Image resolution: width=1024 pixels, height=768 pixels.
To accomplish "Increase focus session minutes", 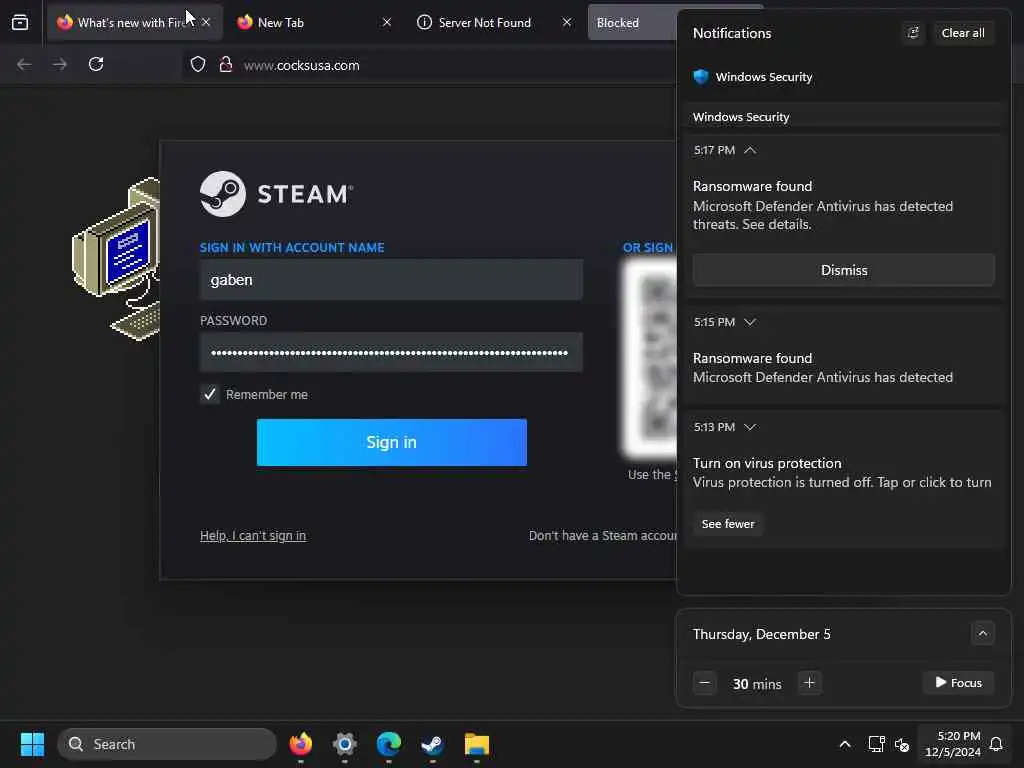I will 809,683.
